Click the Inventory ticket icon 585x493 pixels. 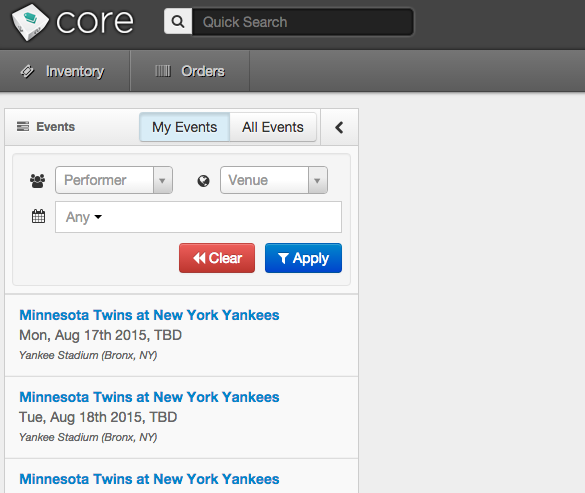click(x=27, y=71)
